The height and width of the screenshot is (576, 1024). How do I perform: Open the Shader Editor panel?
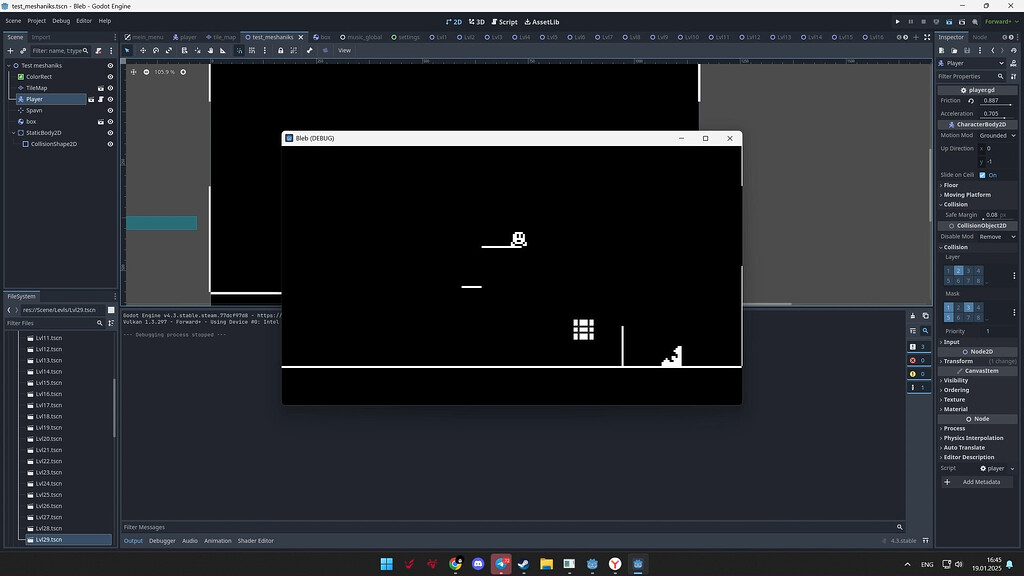pos(255,541)
